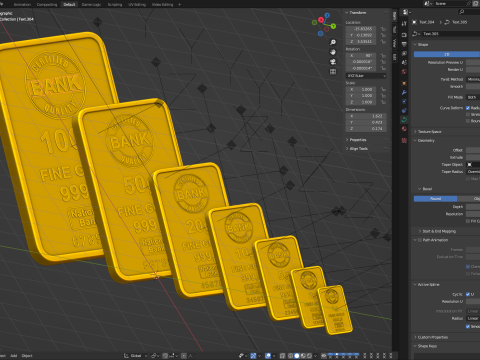This screenshot has height=360, width=480.
Task: Open the green Object Data curve tab
Action: click(404, 120)
